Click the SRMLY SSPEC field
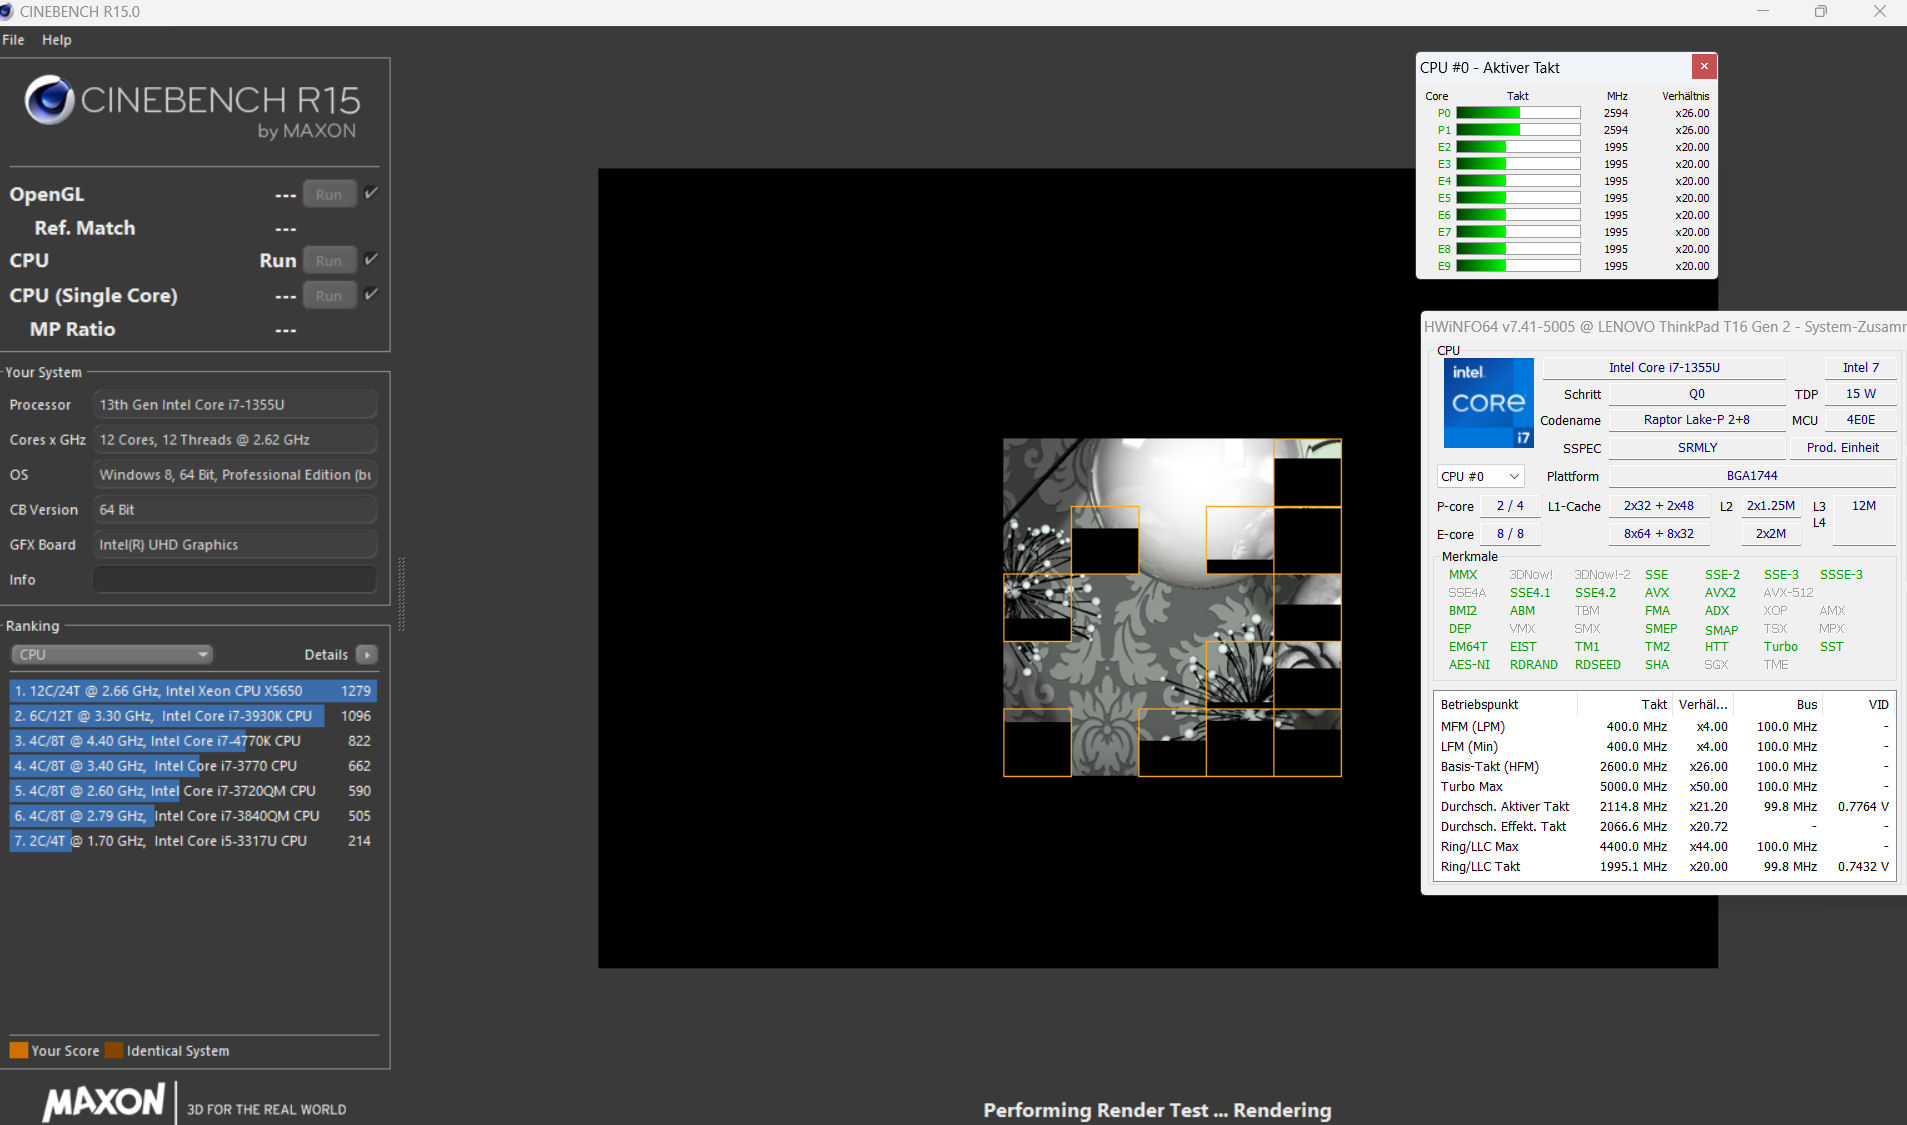Image resolution: width=1907 pixels, height=1125 pixels. click(1696, 448)
